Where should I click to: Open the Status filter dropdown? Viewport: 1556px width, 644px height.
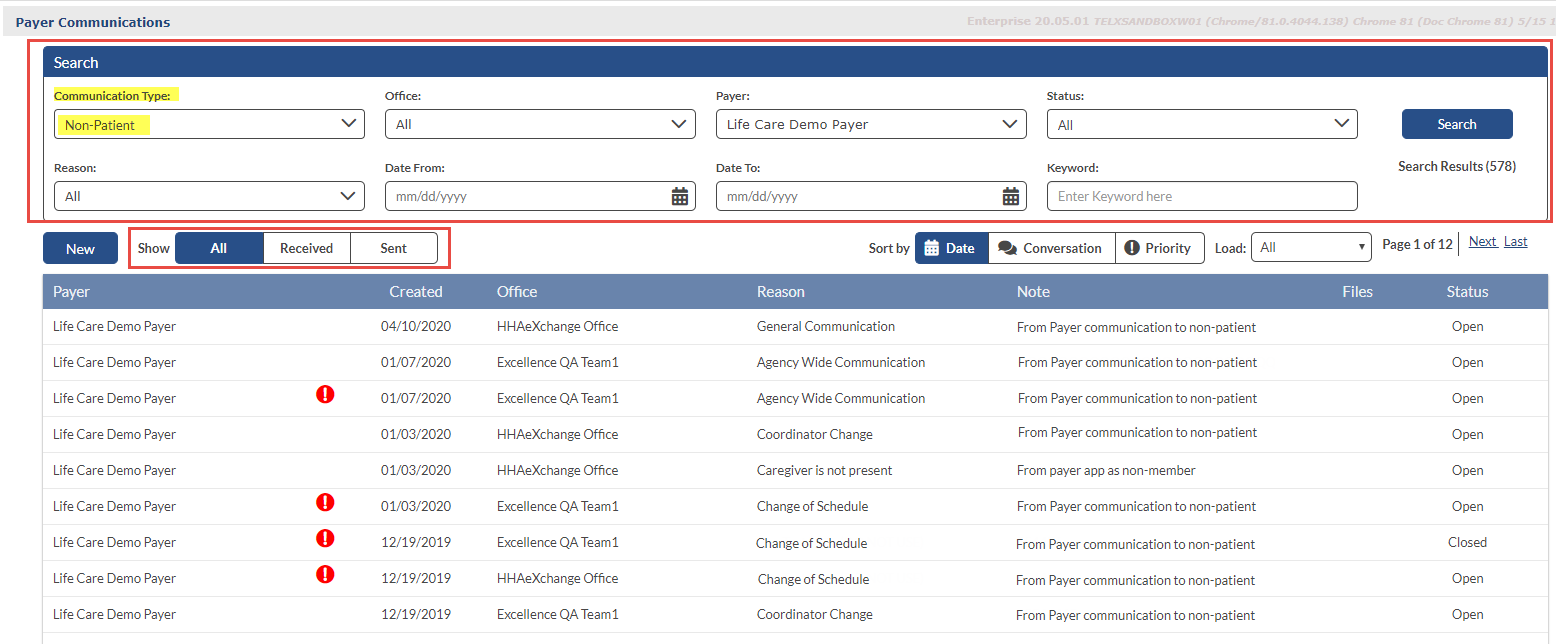pos(1202,124)
